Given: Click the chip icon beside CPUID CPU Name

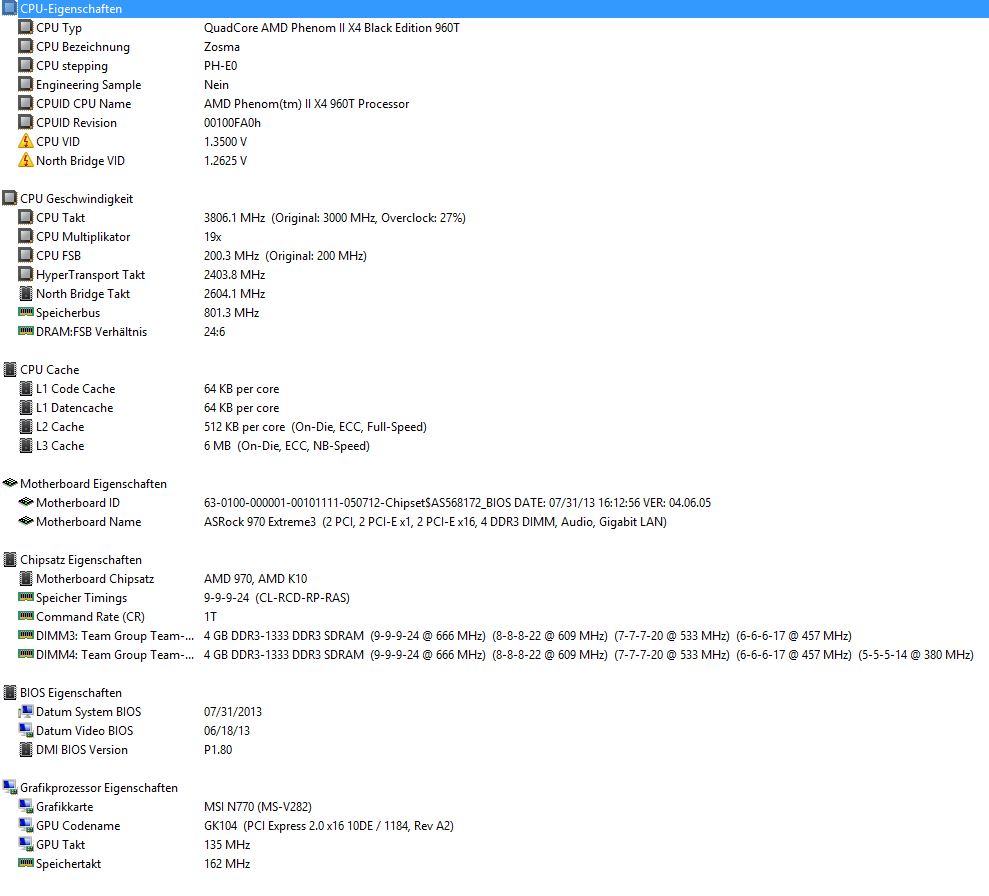Looking at the screenshot, I should tap(25, 103).
